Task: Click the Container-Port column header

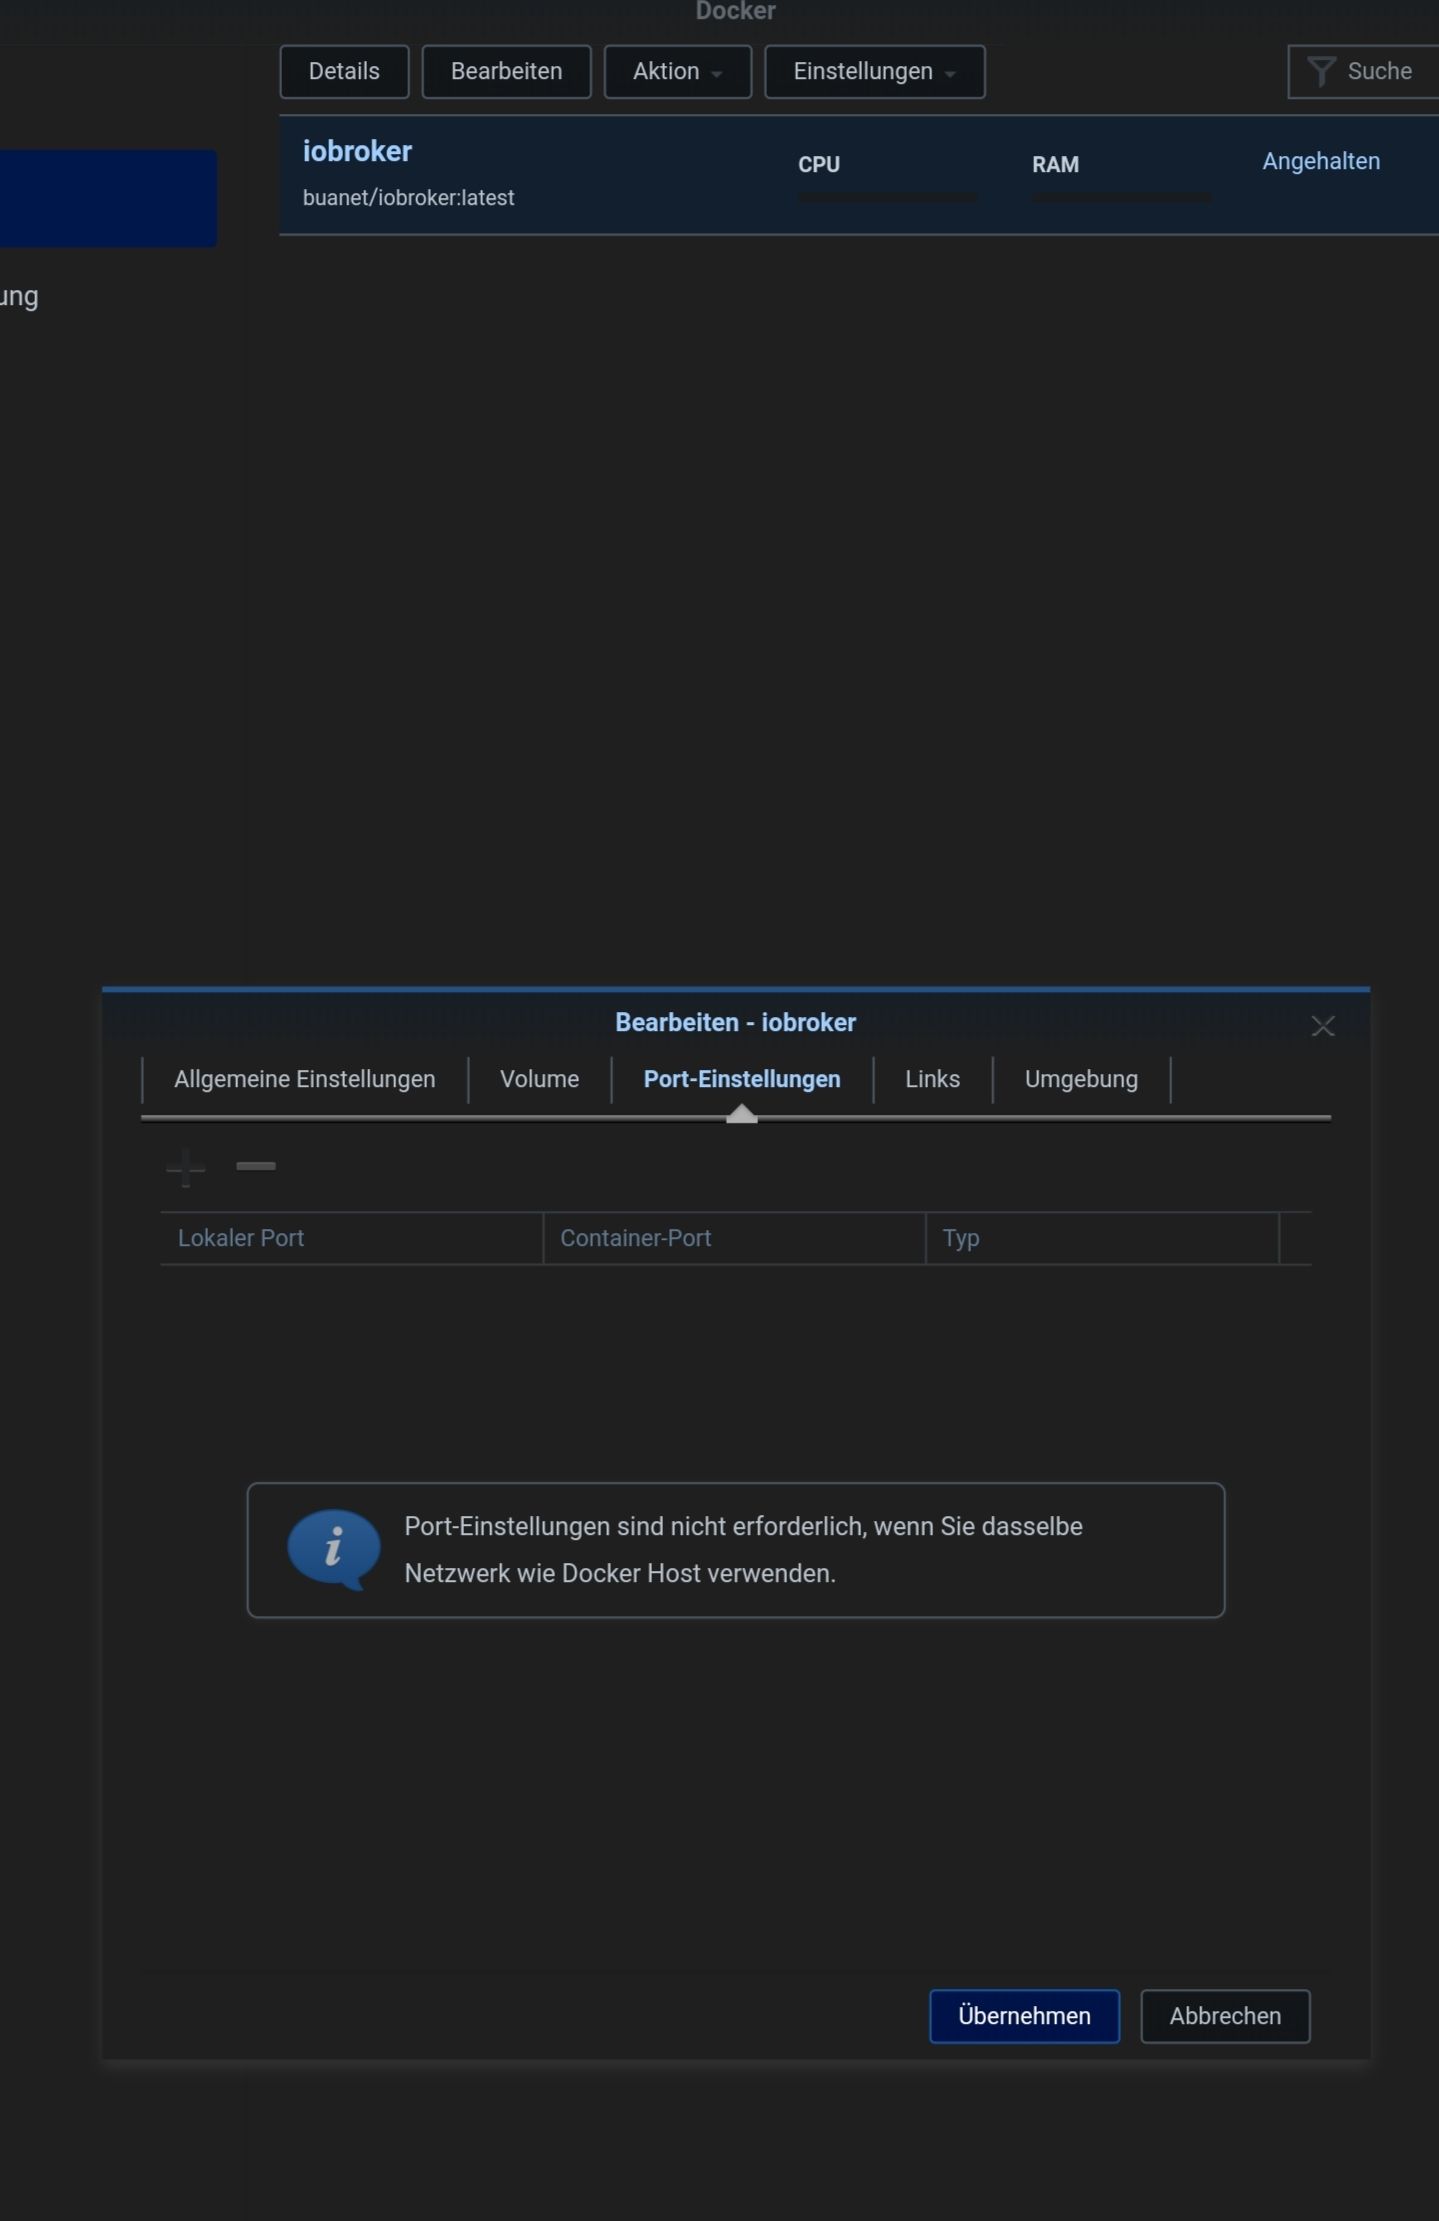Action: [734, 1238]
